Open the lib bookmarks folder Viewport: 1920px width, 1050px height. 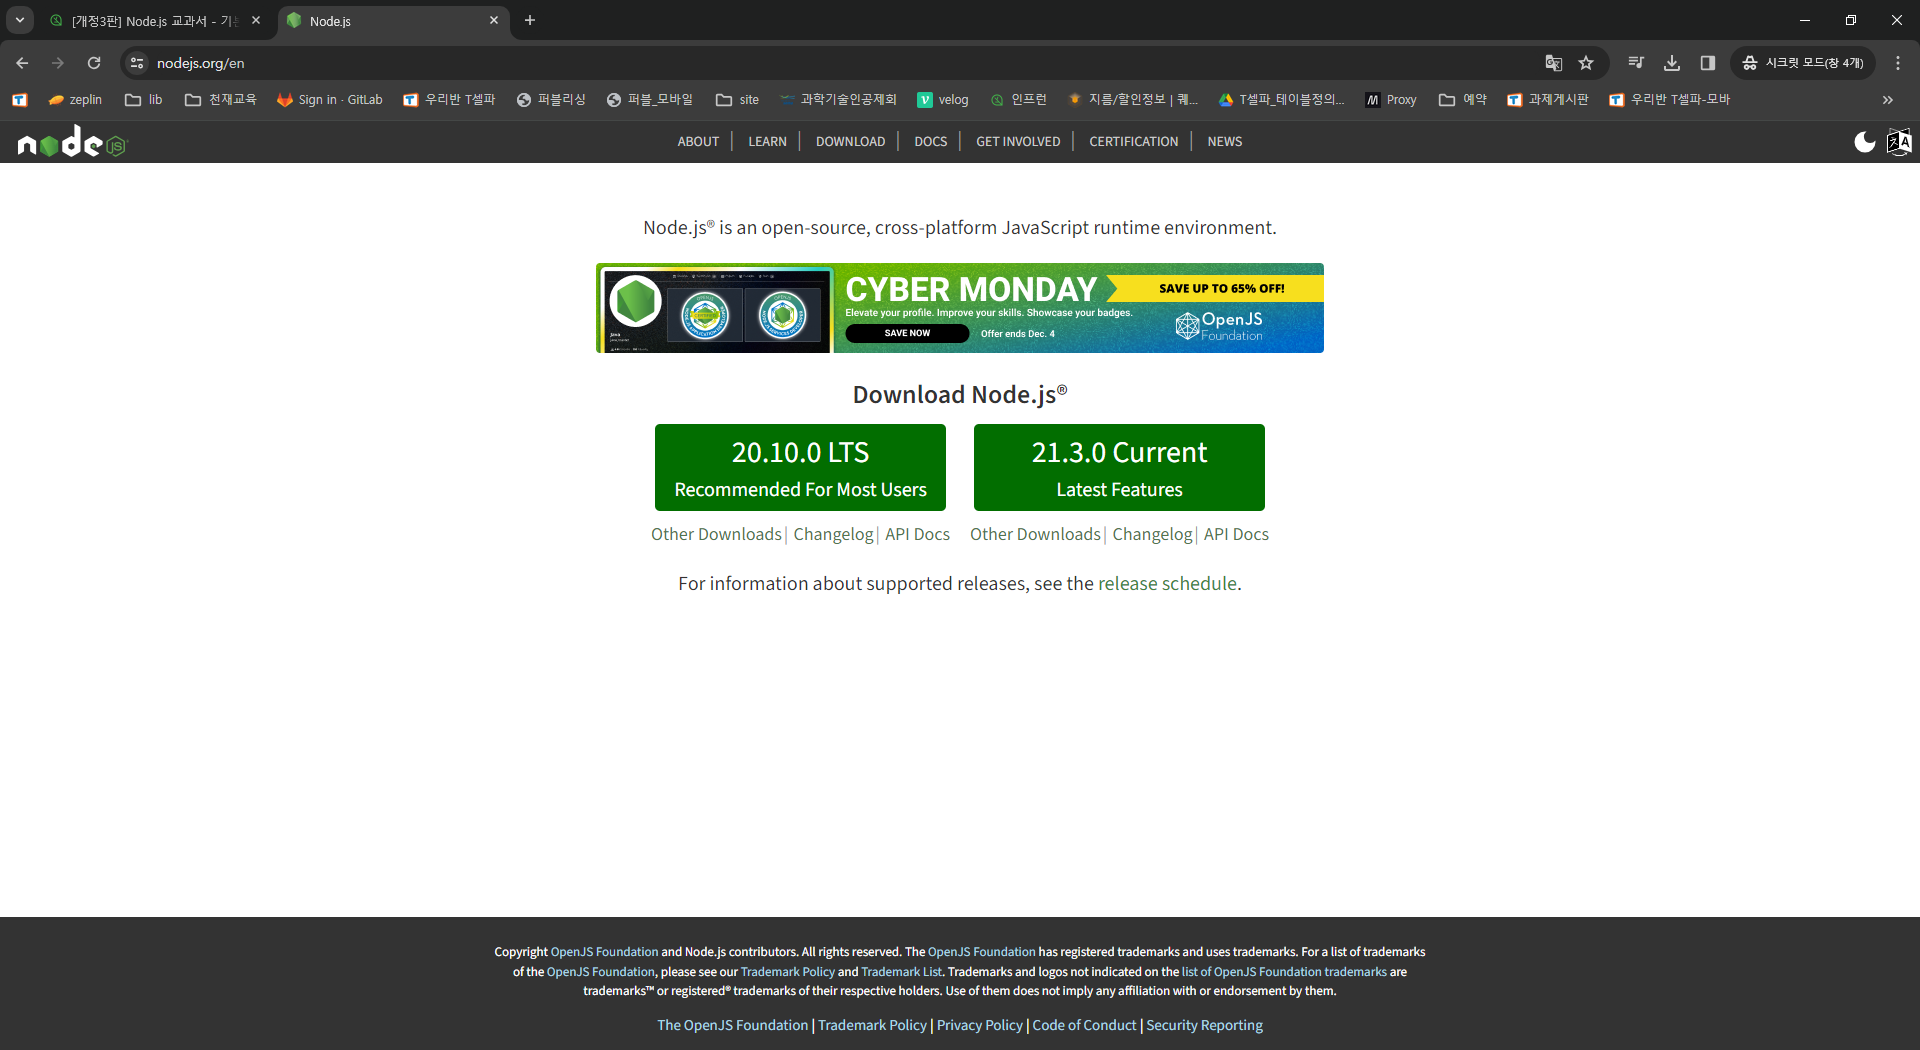[144, 100]
